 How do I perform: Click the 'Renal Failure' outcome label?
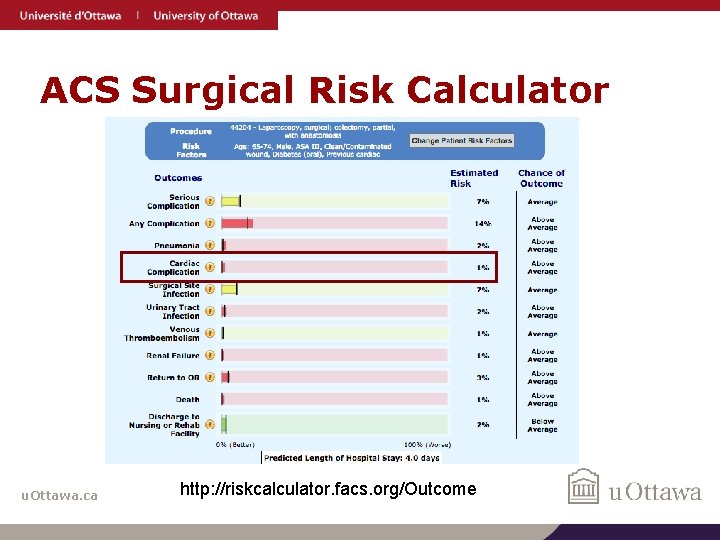tap(173, 356)
